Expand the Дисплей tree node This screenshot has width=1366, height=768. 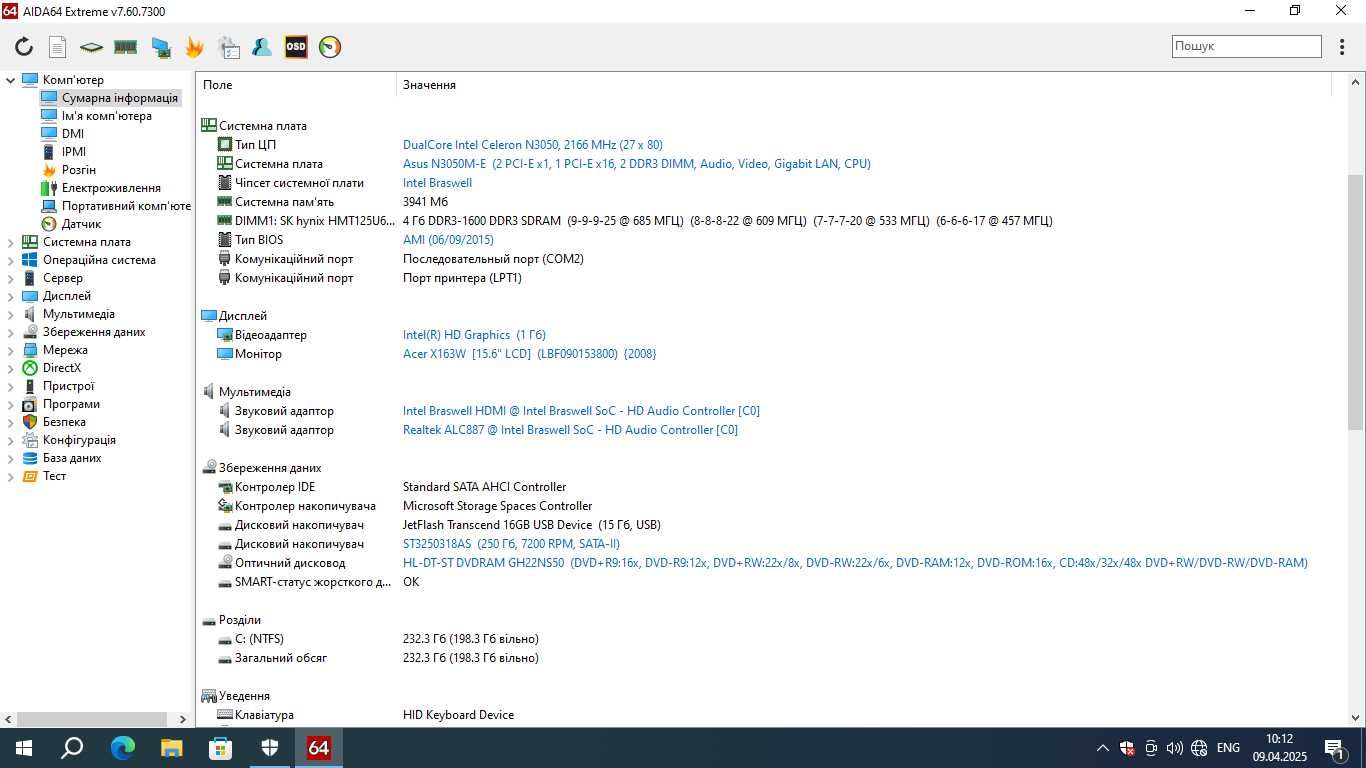point(11,296)
